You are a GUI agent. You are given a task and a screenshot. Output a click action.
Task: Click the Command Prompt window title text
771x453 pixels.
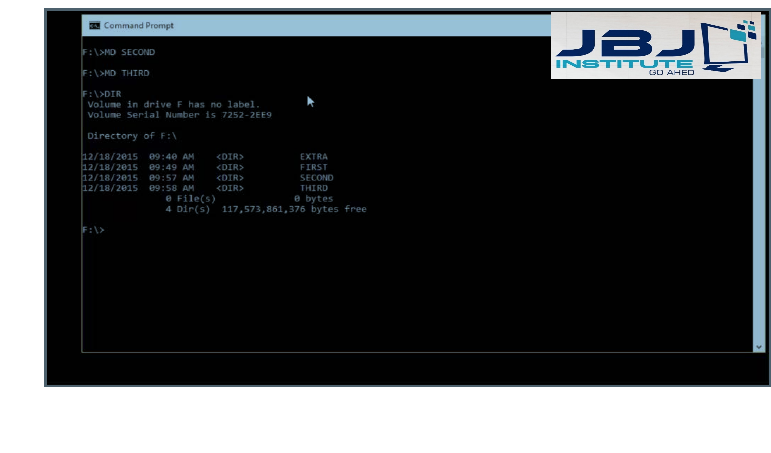pos(139,26)
